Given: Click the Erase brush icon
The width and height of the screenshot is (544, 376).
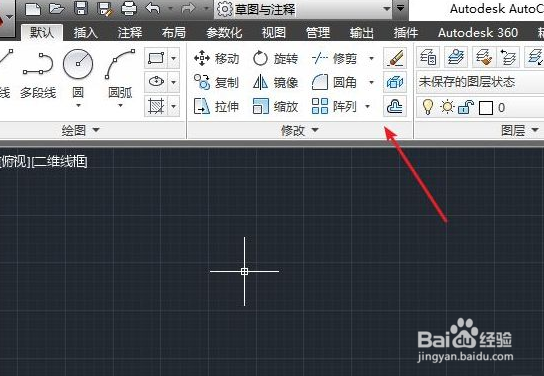Looking at the screenshot, I should (x=395, y=58).
